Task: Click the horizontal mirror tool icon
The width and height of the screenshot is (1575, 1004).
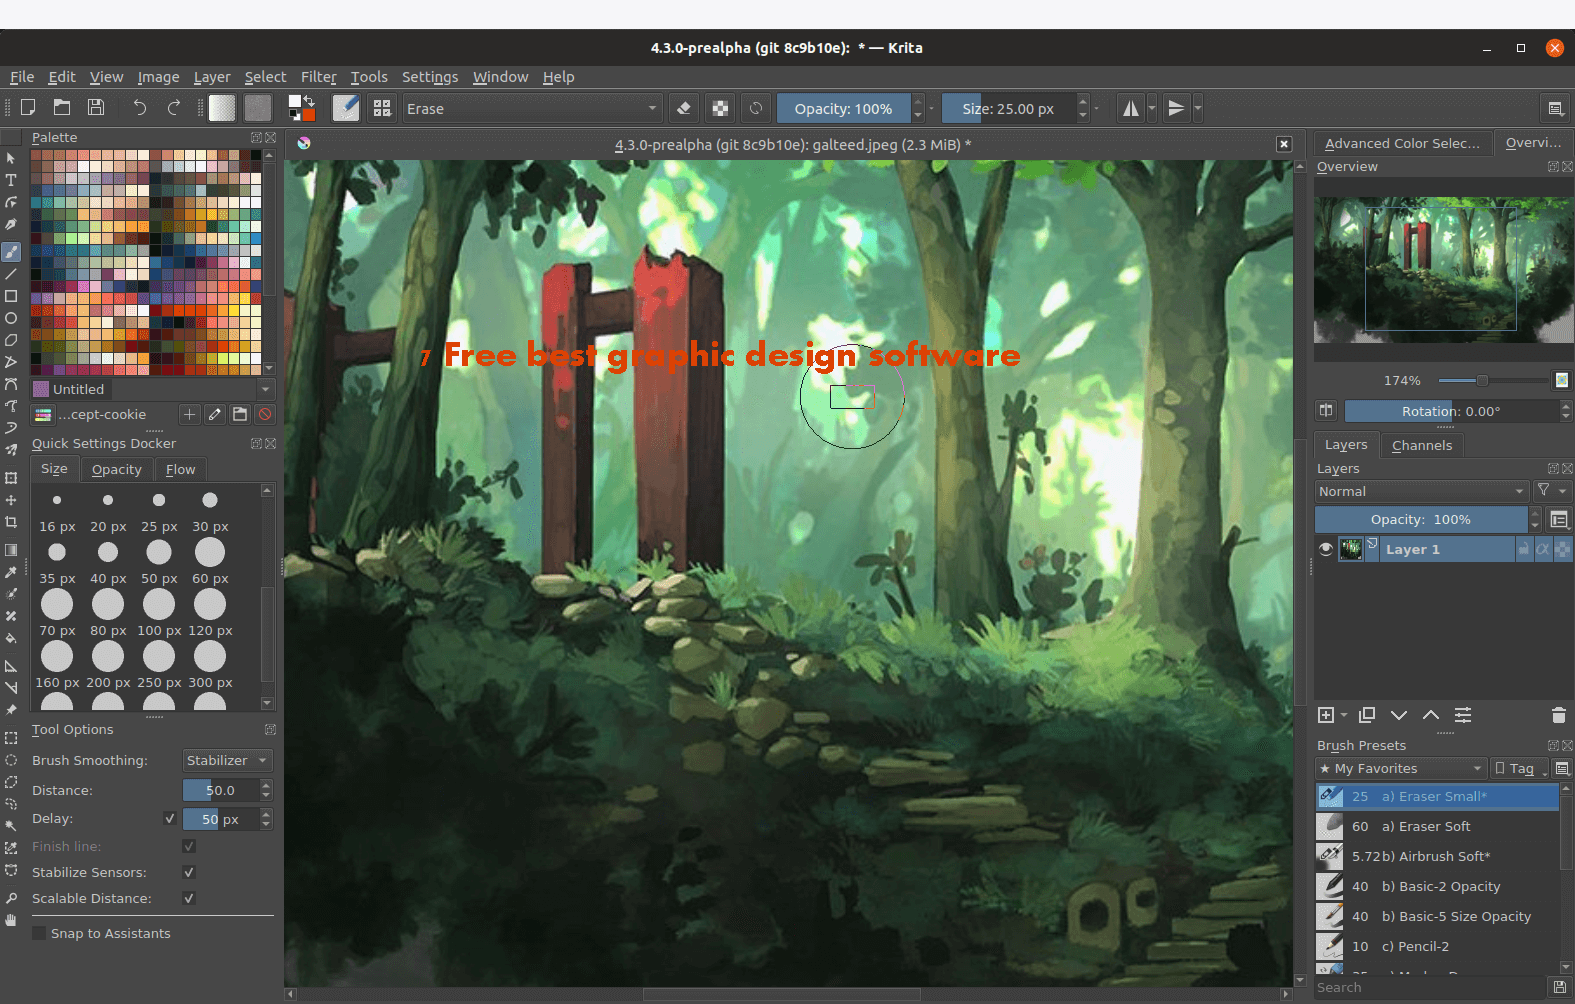Action: [1130, 108]
